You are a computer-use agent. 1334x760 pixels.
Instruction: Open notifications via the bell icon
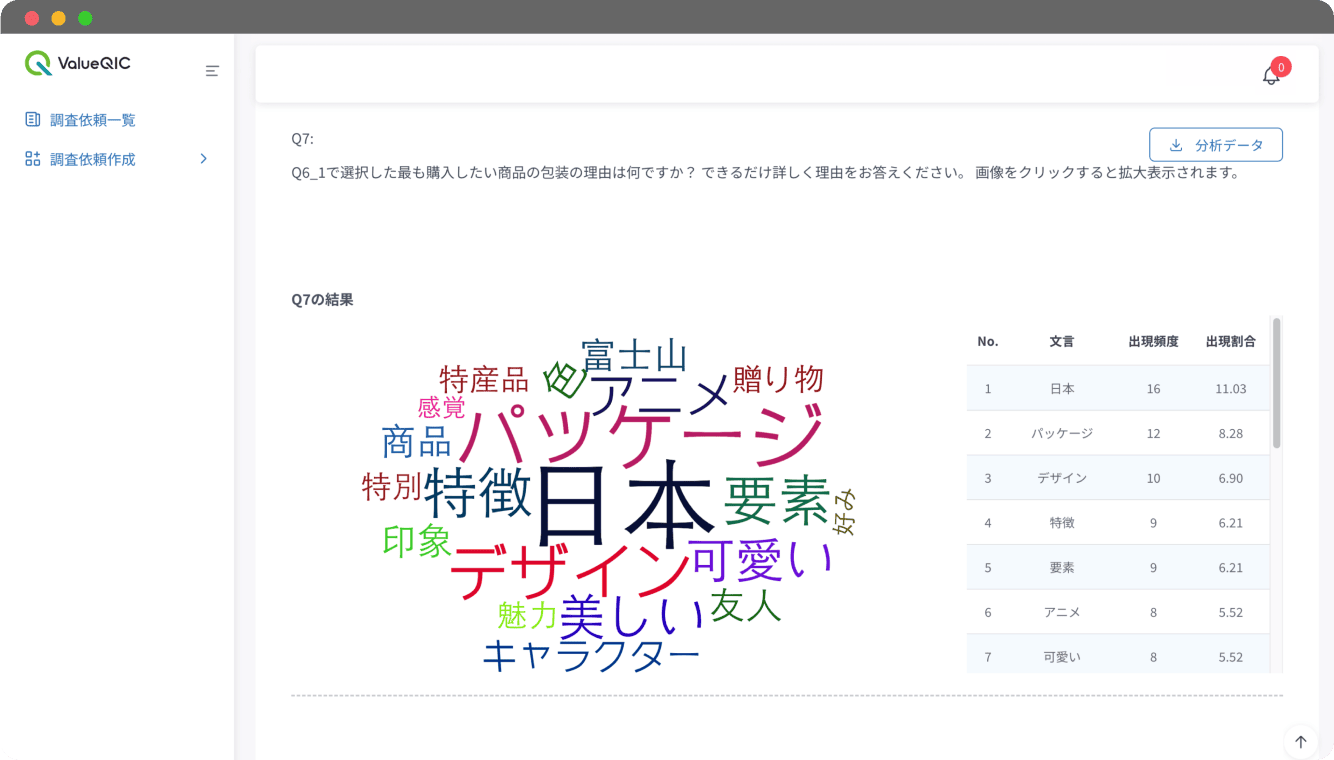(x=1271, y=75)
